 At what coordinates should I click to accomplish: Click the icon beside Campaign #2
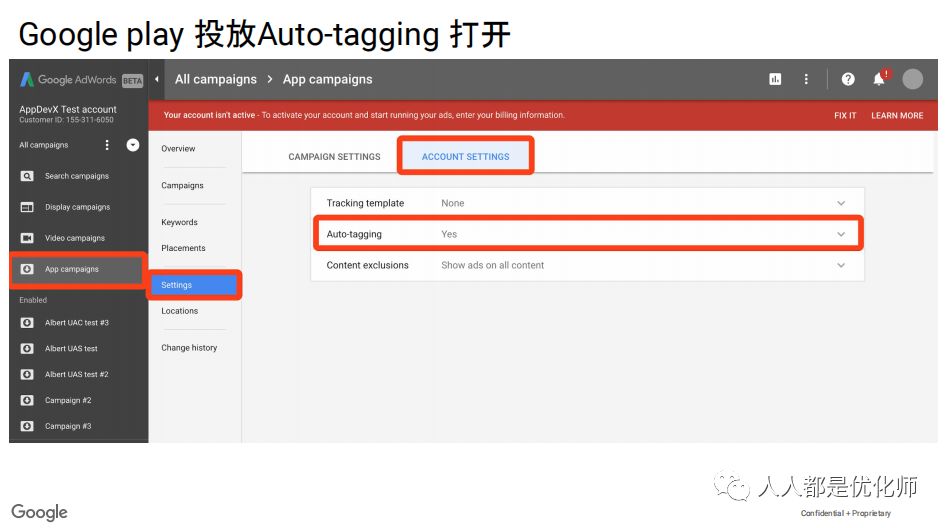click(x=27, y=400)
